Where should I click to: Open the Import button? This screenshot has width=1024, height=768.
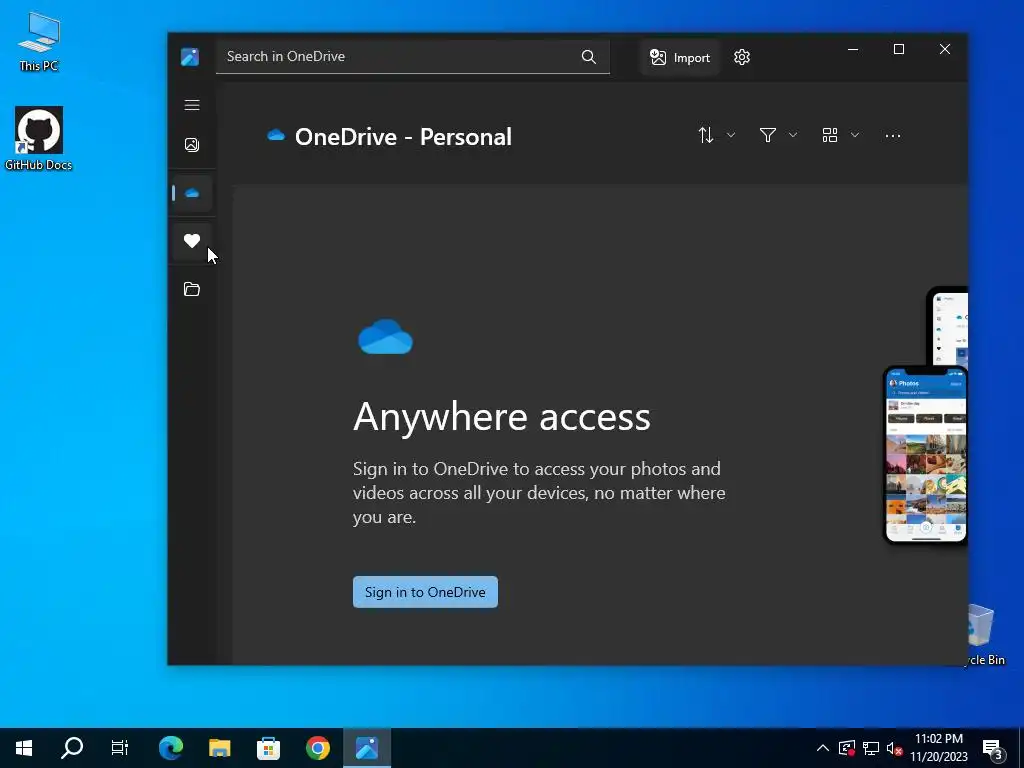(679, 57)
